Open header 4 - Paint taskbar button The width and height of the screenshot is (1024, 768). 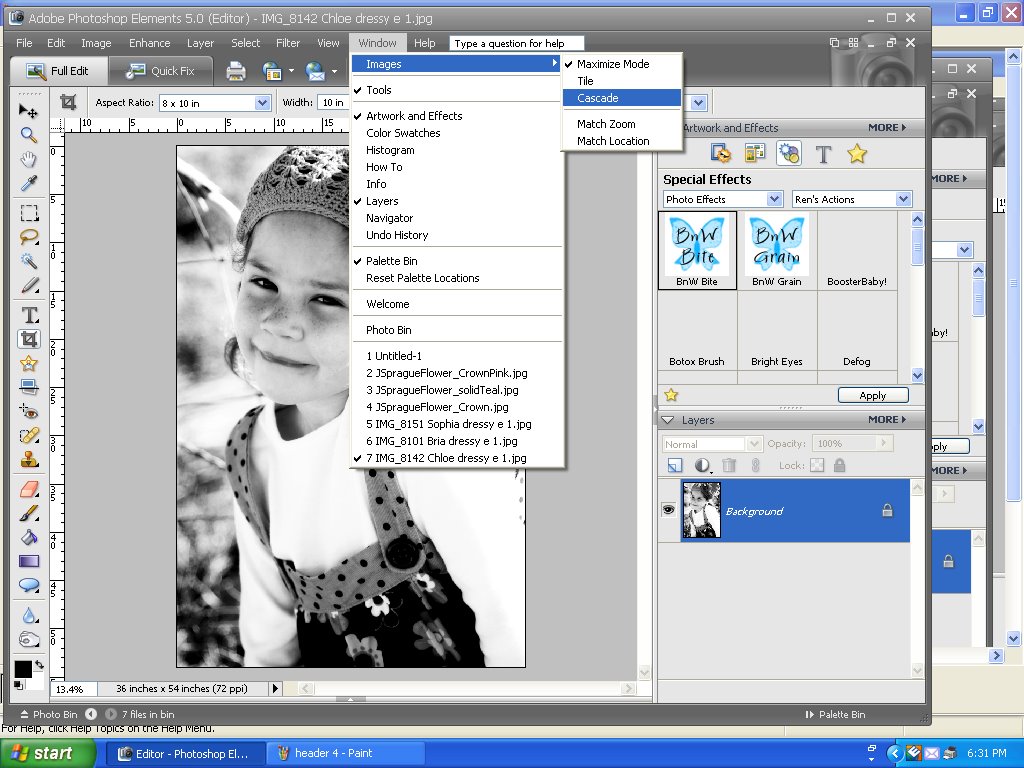pyautogui.click(x=345, y=753)
